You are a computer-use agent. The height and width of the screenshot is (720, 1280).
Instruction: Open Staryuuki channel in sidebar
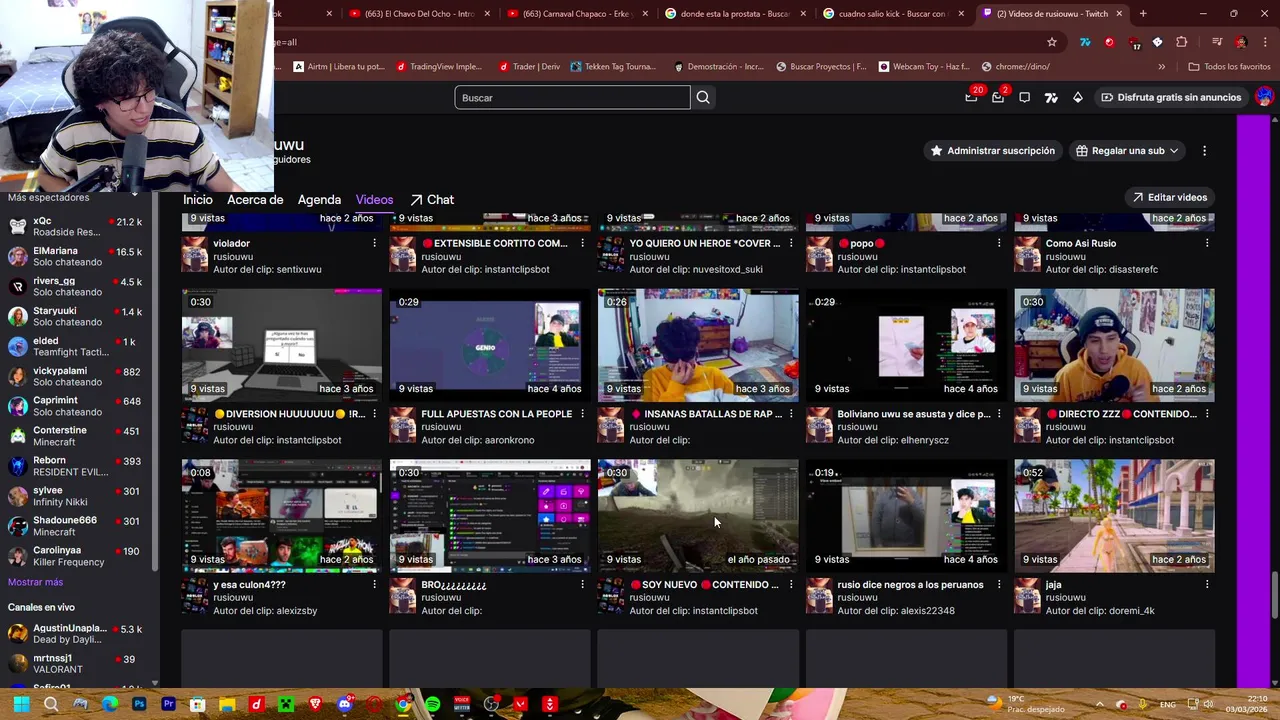tap(78, 316)
